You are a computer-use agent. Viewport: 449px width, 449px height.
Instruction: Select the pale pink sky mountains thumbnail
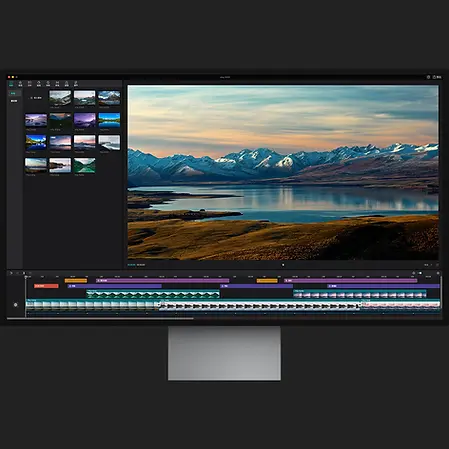[85, 143]
